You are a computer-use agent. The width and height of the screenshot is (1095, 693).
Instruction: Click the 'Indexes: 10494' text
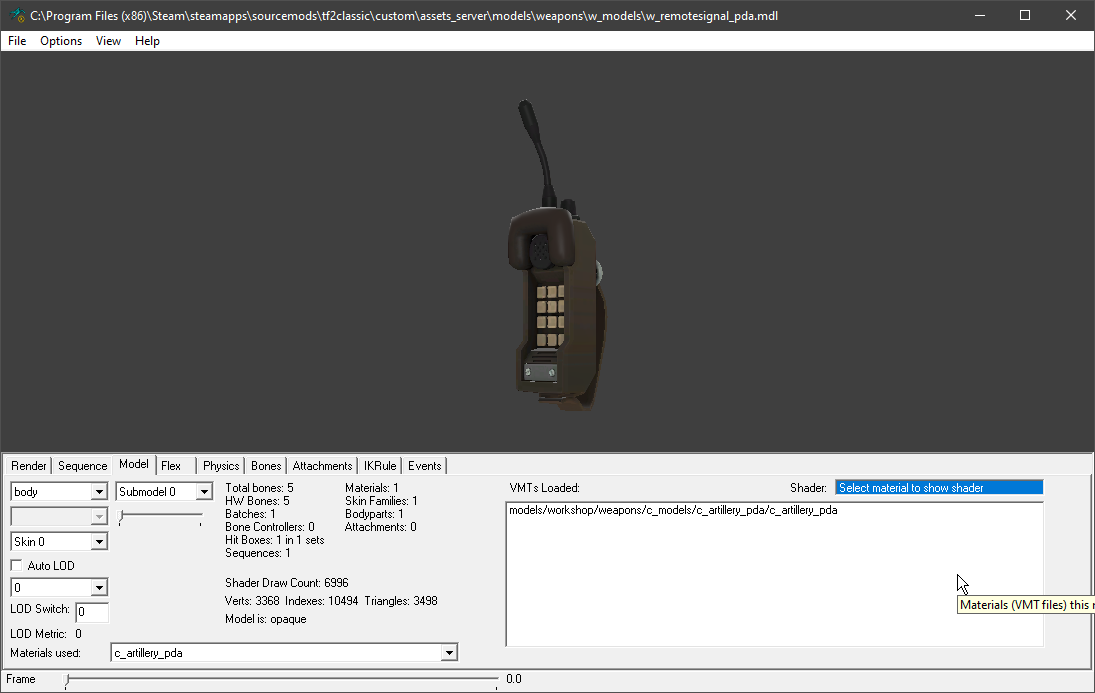[321, 601]
